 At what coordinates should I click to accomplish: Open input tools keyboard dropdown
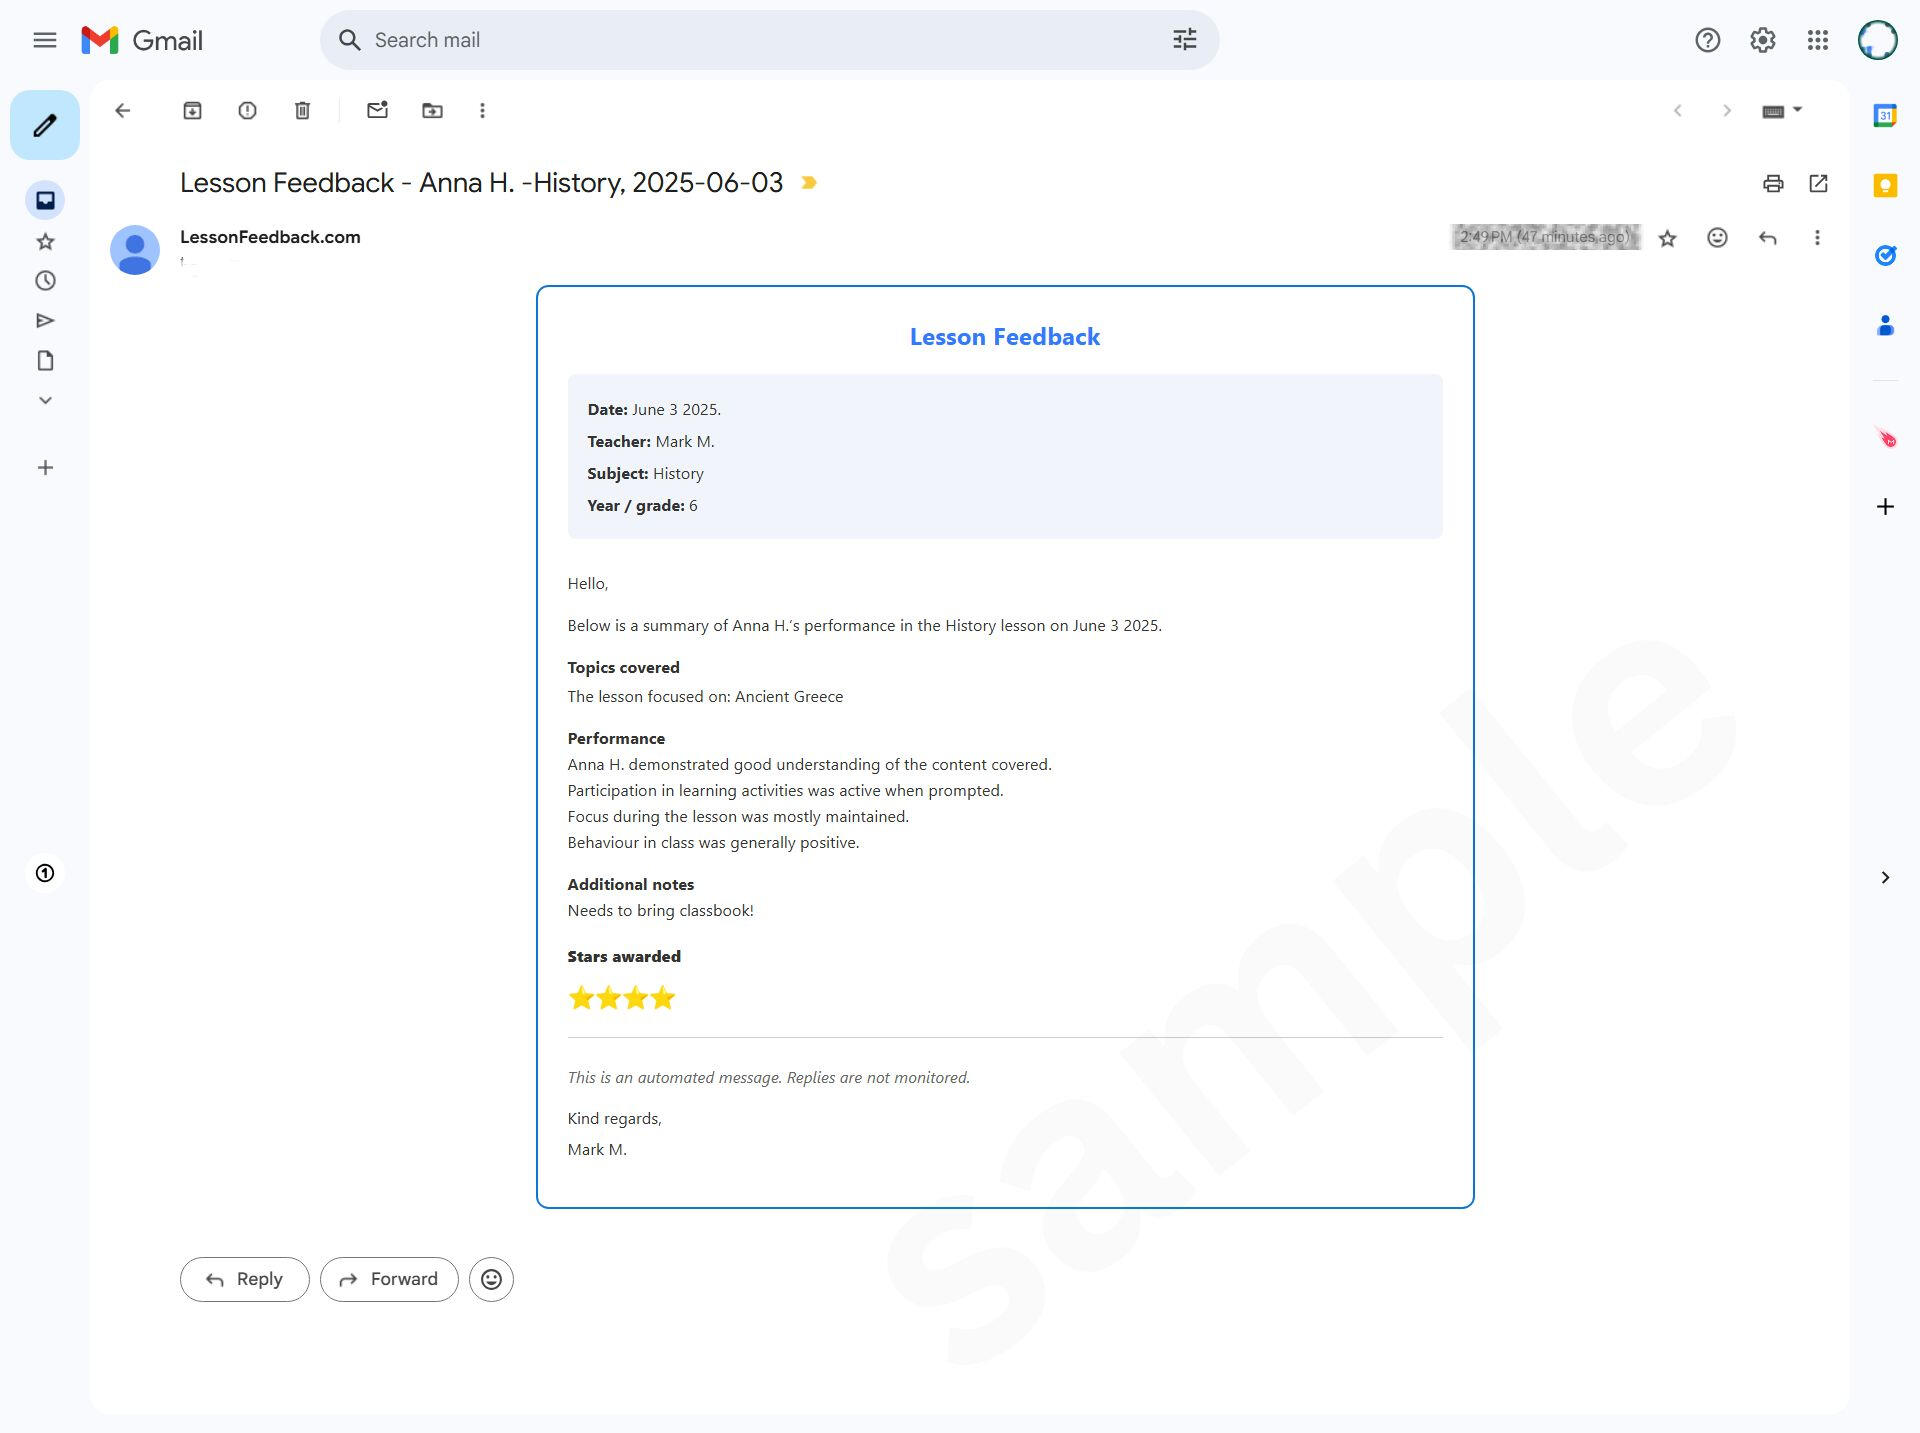click(x=1781, y=111)
